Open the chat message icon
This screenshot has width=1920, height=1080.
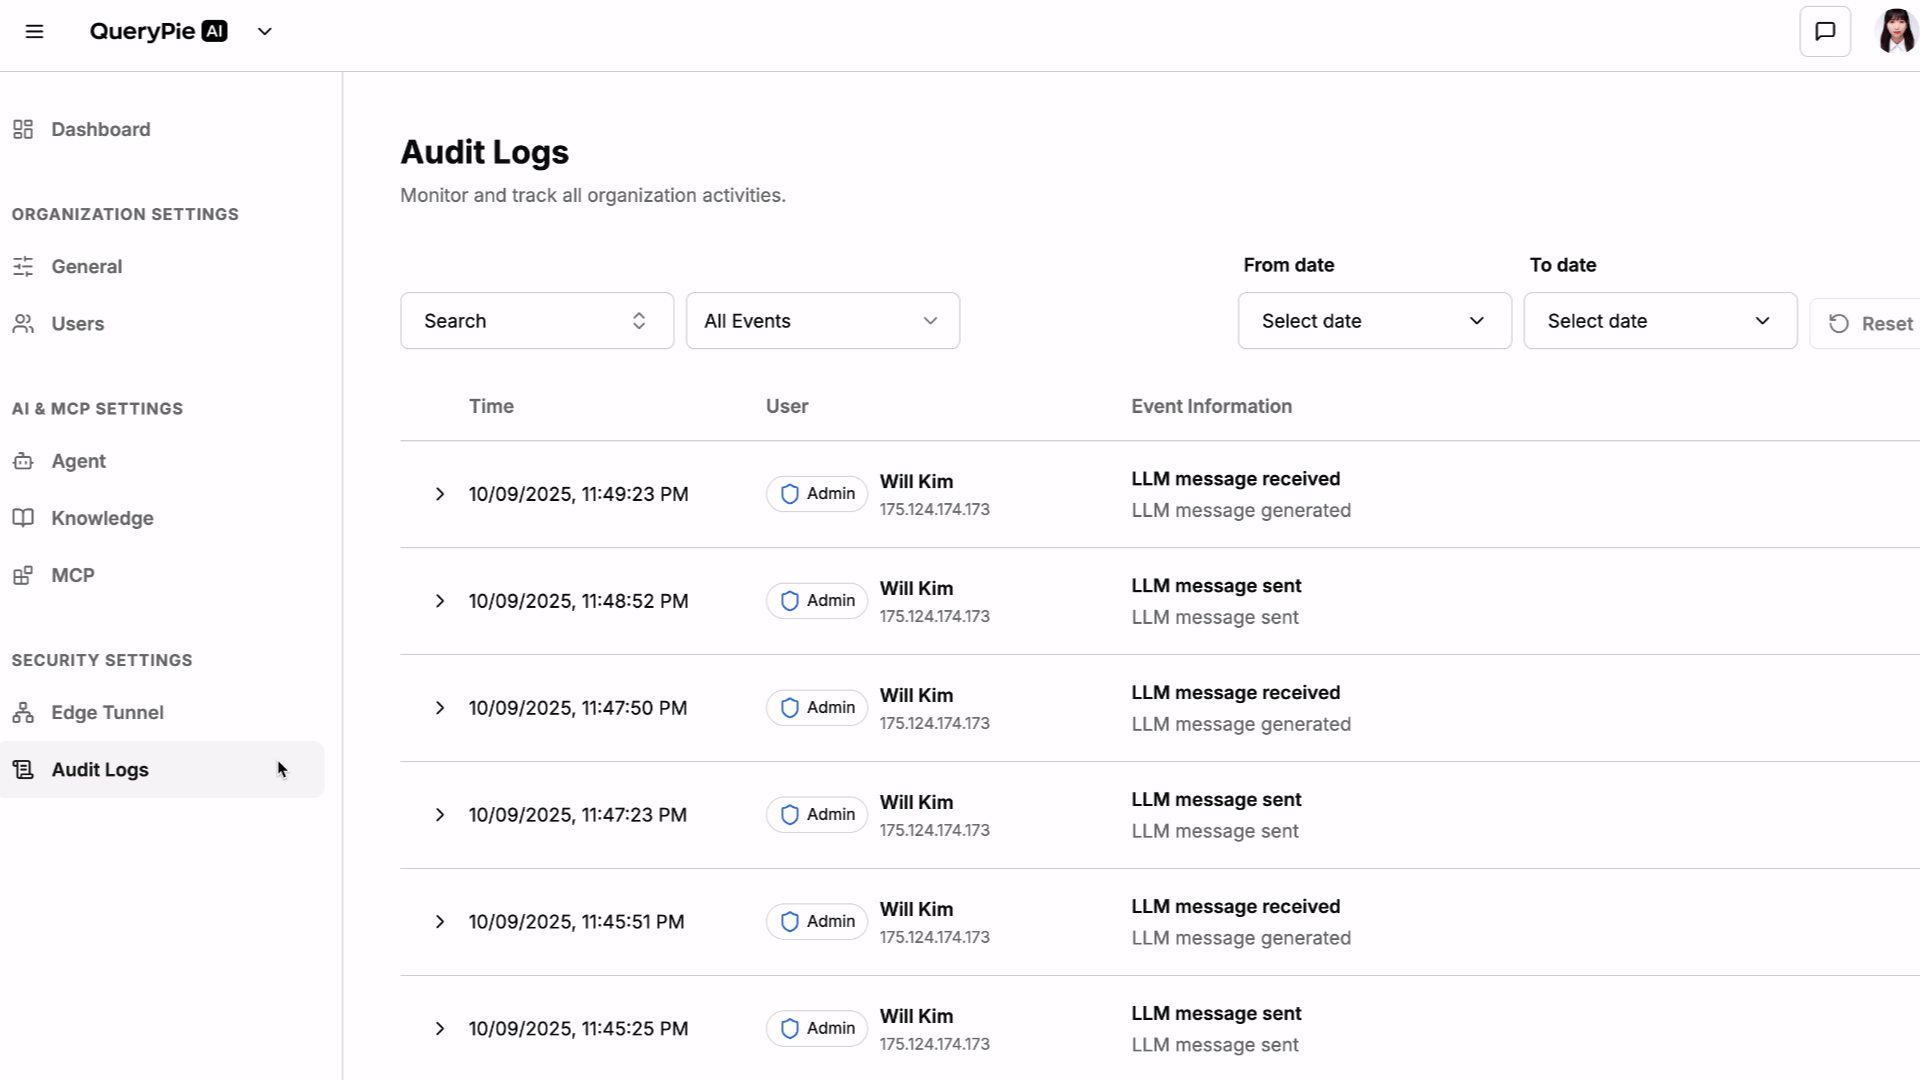(x=1825, y=31)
